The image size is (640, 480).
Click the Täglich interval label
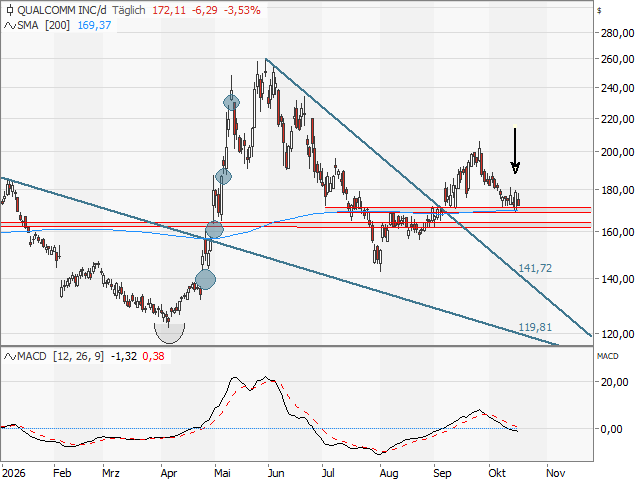129,10
